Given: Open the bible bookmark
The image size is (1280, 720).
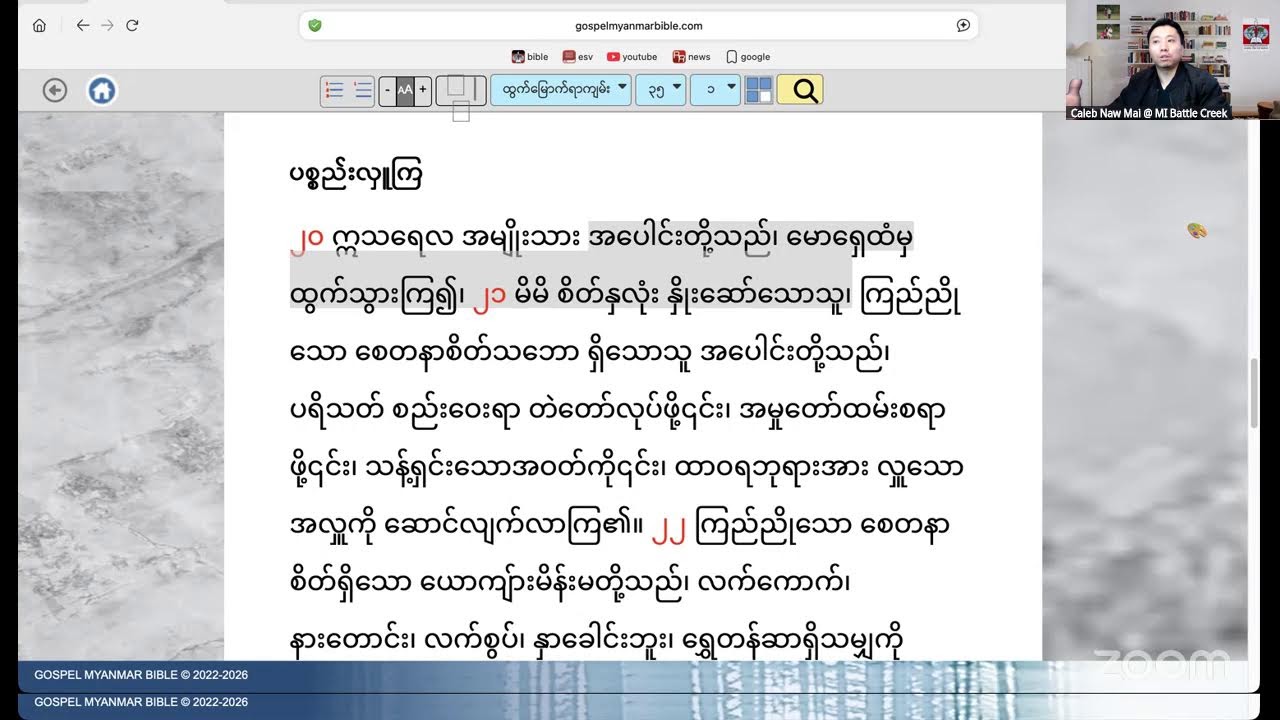Looking at the screenshot, I should 530,57.
